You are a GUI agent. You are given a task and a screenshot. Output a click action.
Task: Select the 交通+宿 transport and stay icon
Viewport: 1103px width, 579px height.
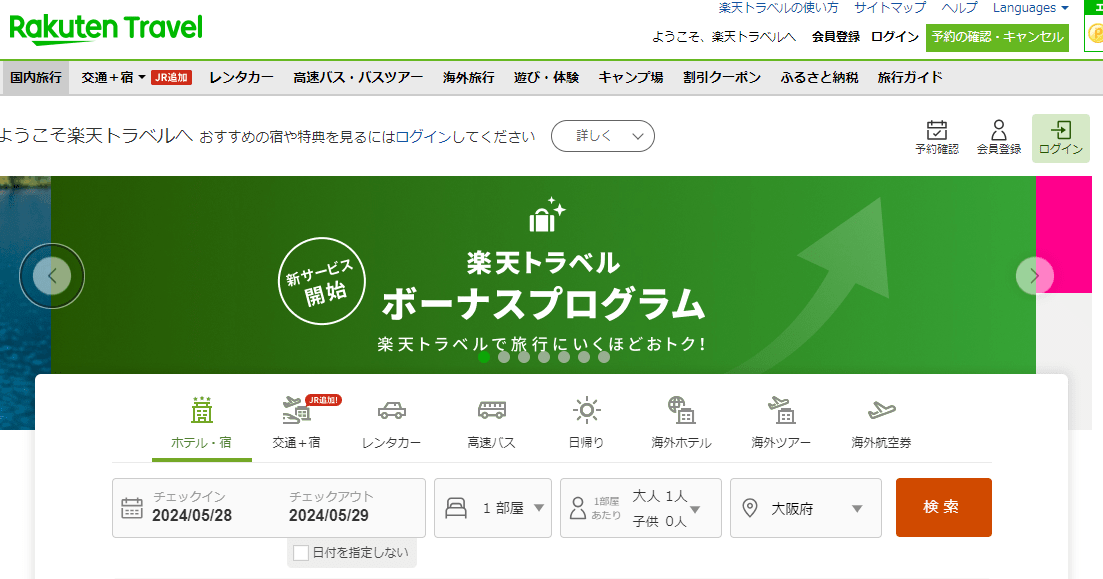(x=296, y=411)
